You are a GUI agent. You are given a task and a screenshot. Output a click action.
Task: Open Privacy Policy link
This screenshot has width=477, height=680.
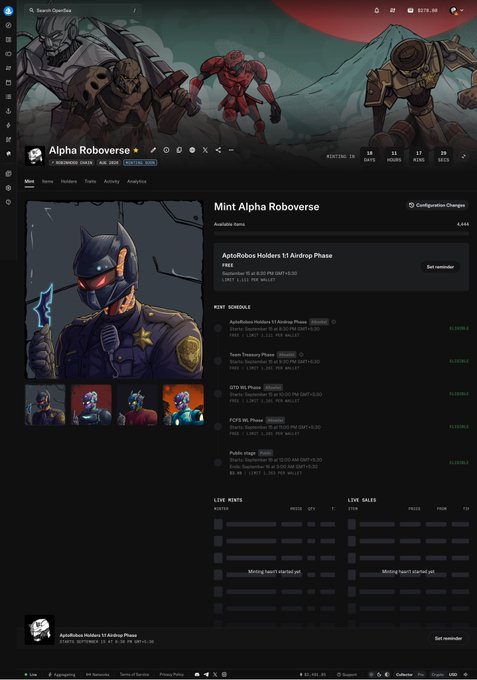point(171,674)
